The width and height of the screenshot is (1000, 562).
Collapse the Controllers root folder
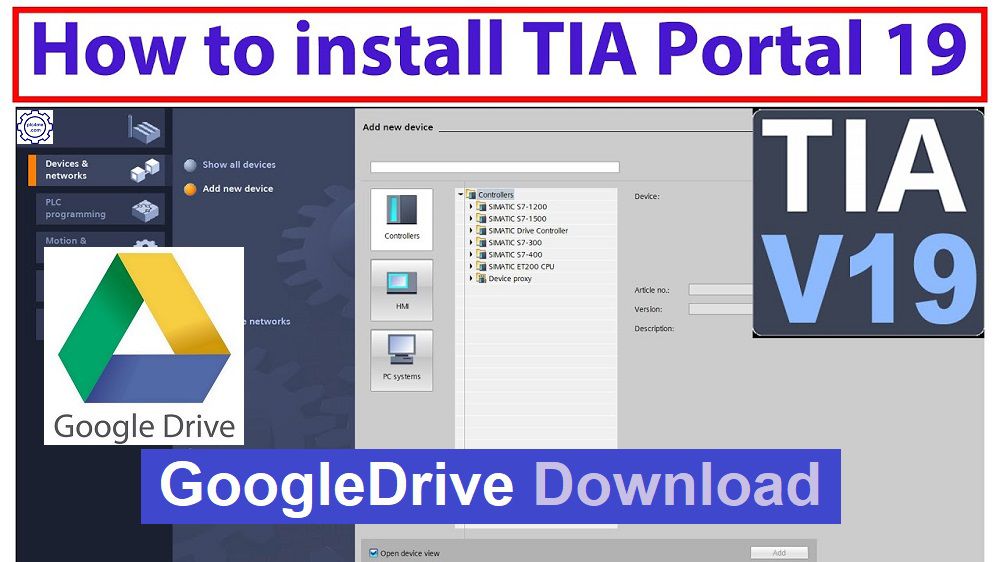coord(460,195)
